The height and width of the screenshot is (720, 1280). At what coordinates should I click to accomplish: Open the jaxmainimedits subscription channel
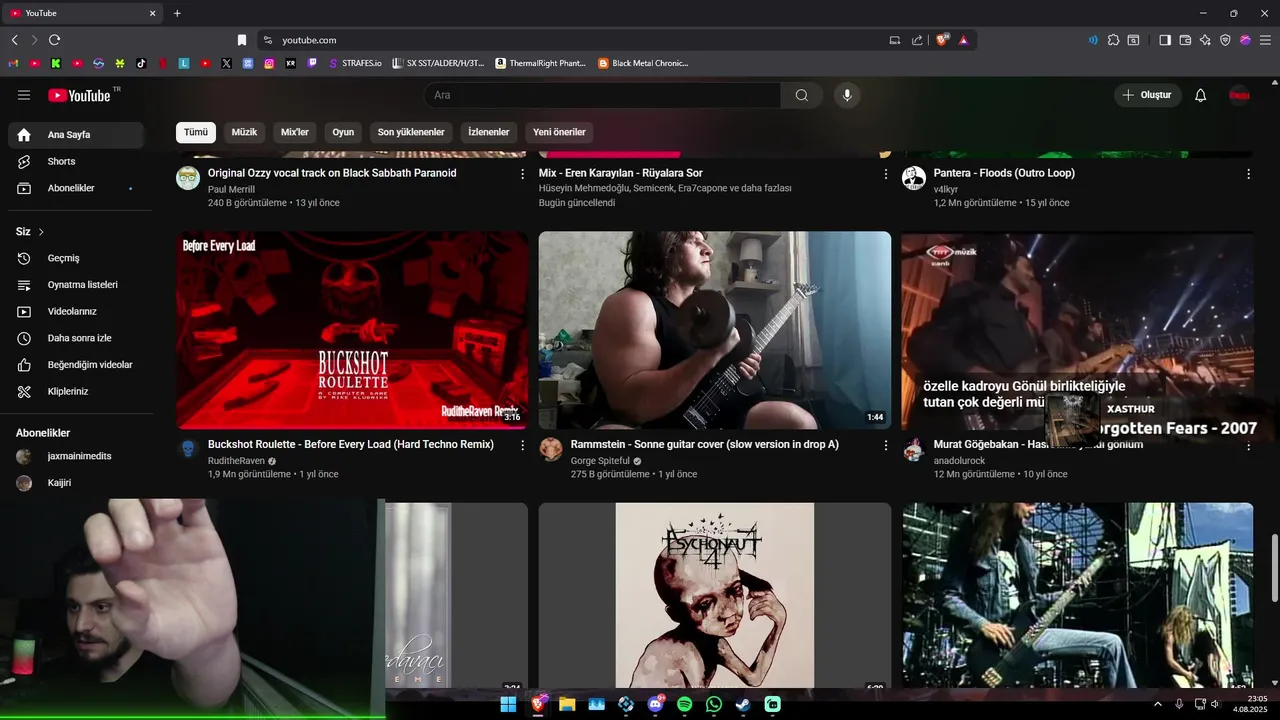(76, 456)
